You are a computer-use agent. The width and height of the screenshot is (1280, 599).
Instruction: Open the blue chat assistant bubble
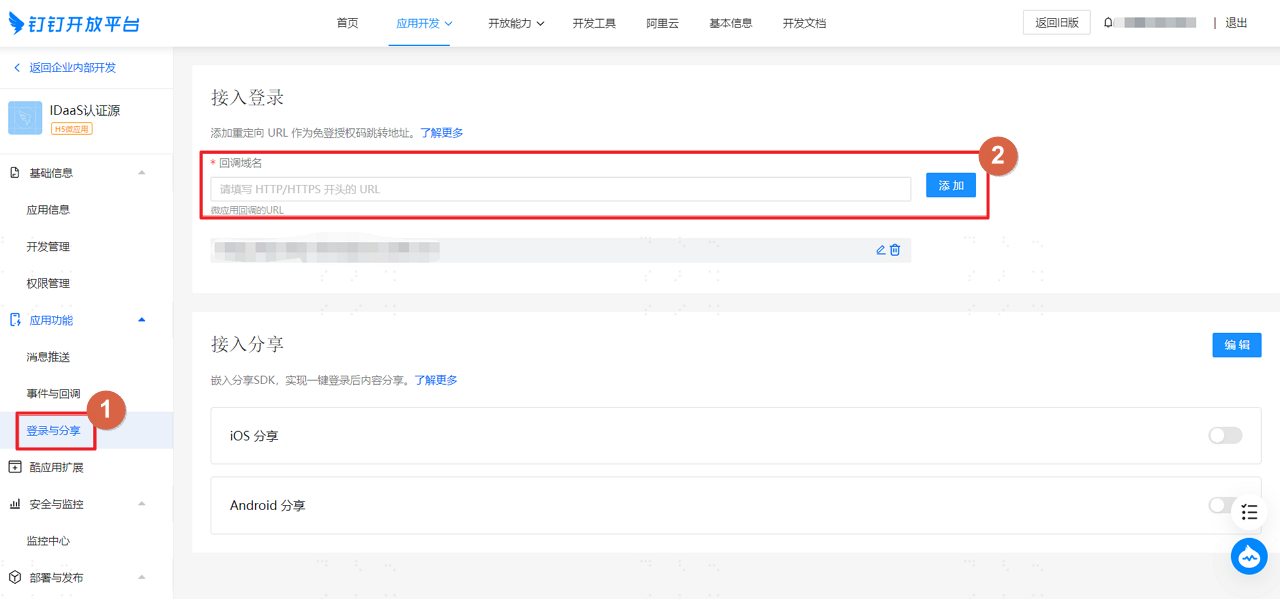1249,556
